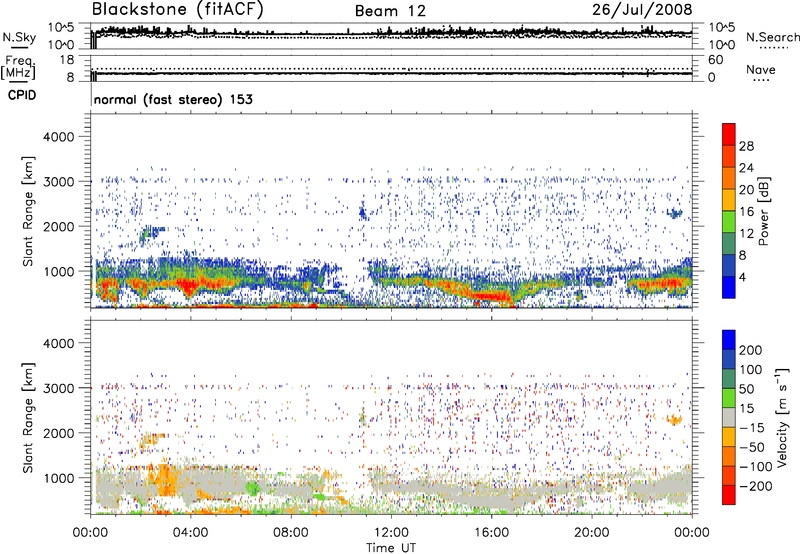
Task: Select the '08:00' time tick label
Action: (x=290, y=533)
